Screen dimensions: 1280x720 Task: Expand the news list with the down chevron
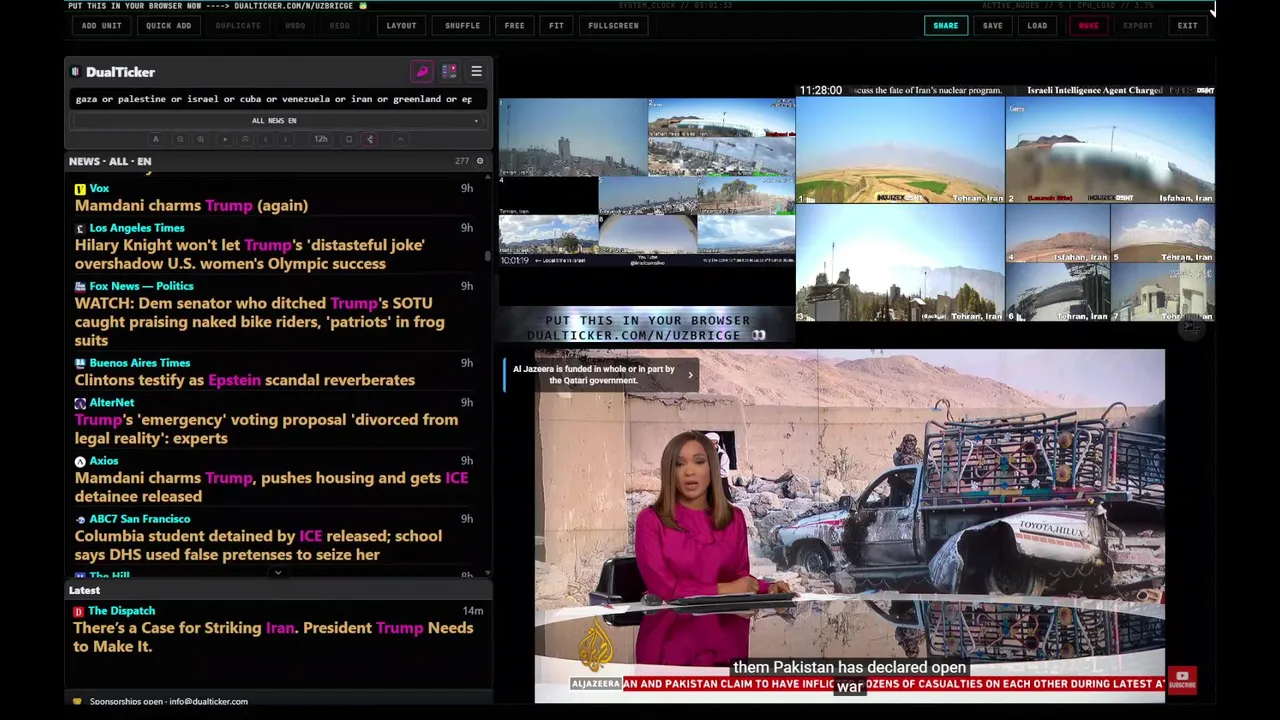pos(278,574)
